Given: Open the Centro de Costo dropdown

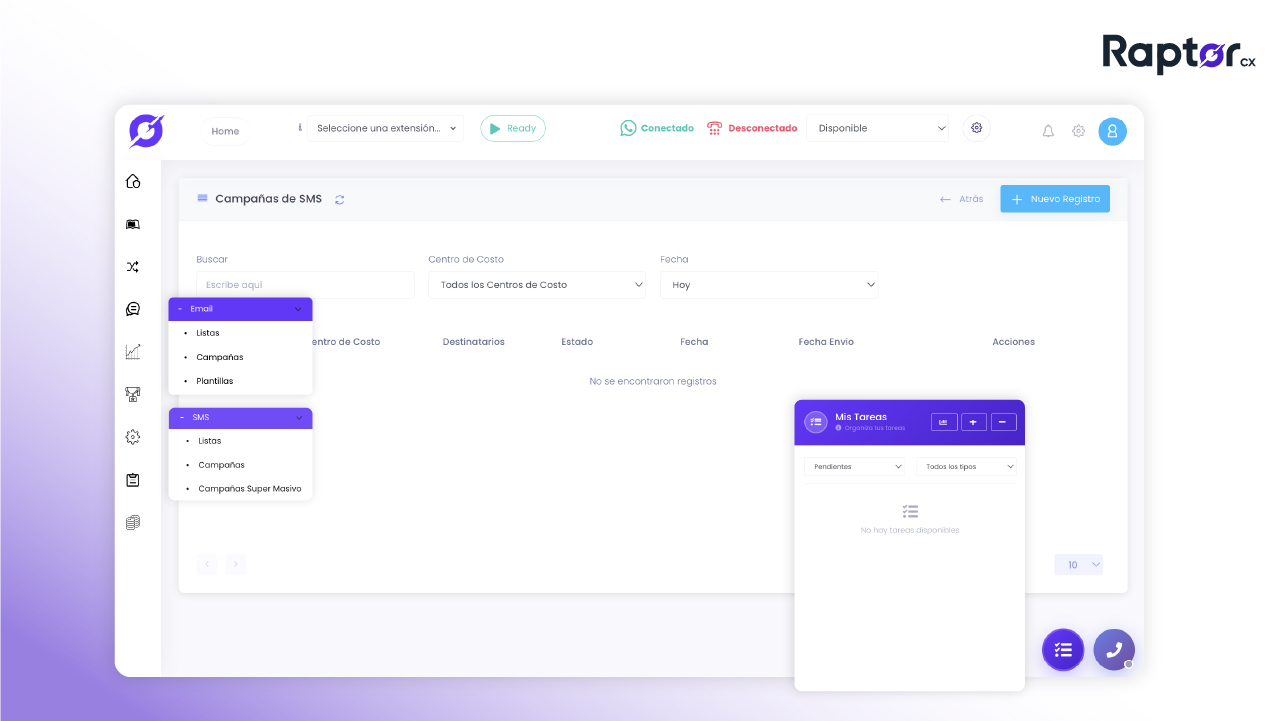Looking at the screenshot, I should coord(537,285).
